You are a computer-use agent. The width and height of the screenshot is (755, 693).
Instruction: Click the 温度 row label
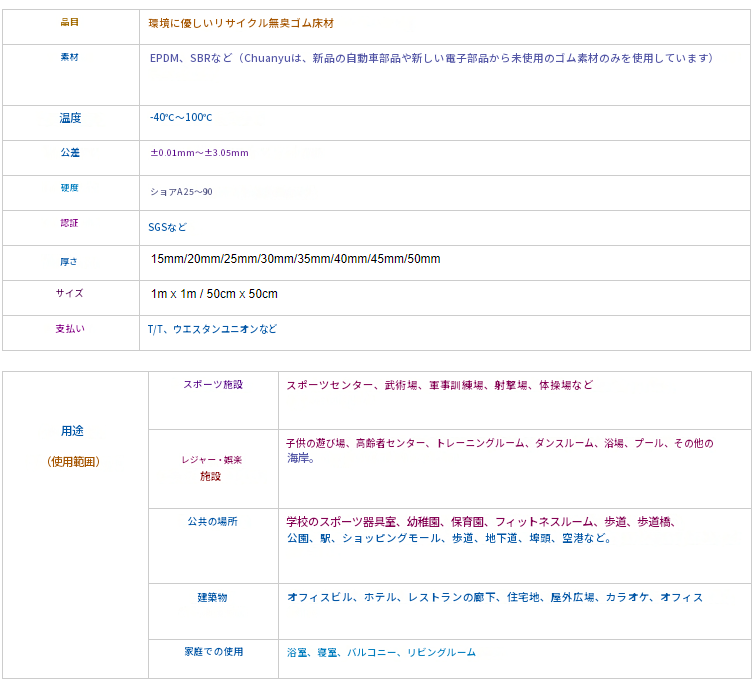click(70, 118)
